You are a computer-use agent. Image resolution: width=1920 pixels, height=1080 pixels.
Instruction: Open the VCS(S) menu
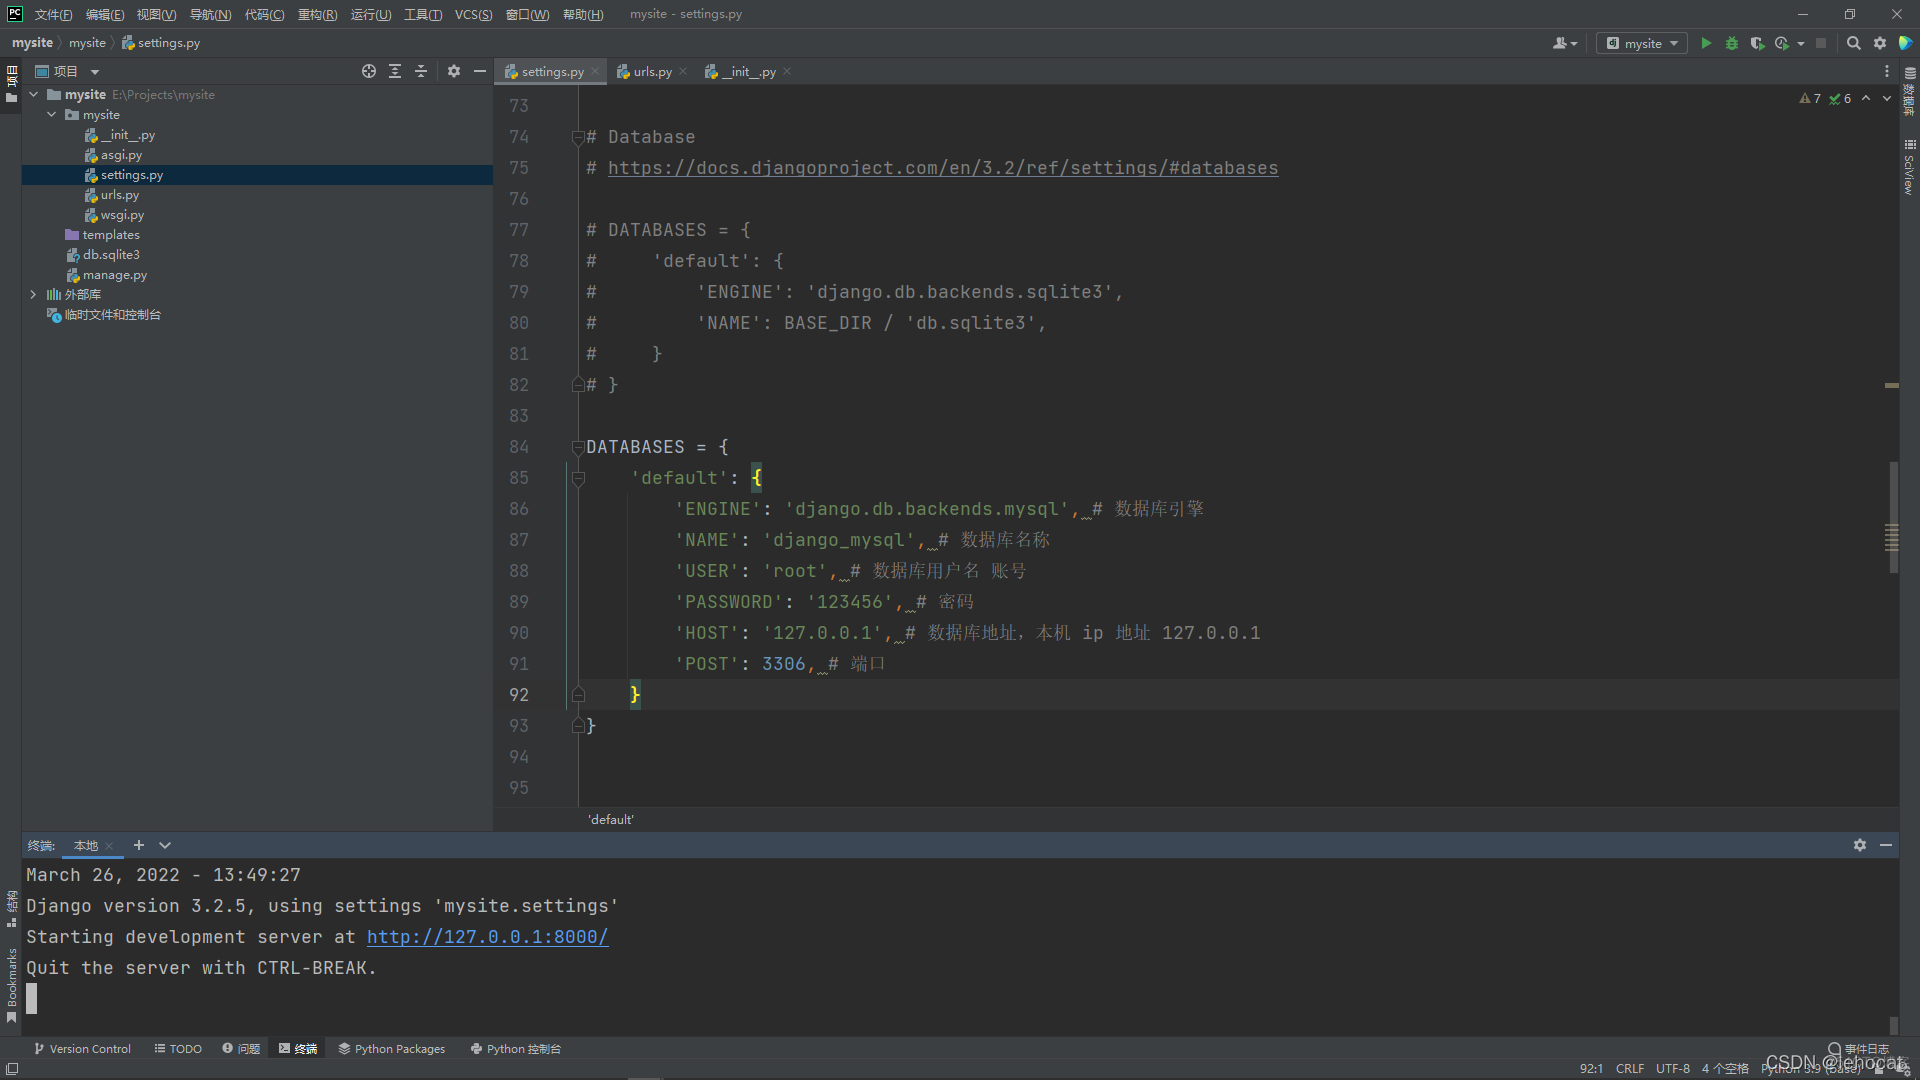click(x=473, y=14)
